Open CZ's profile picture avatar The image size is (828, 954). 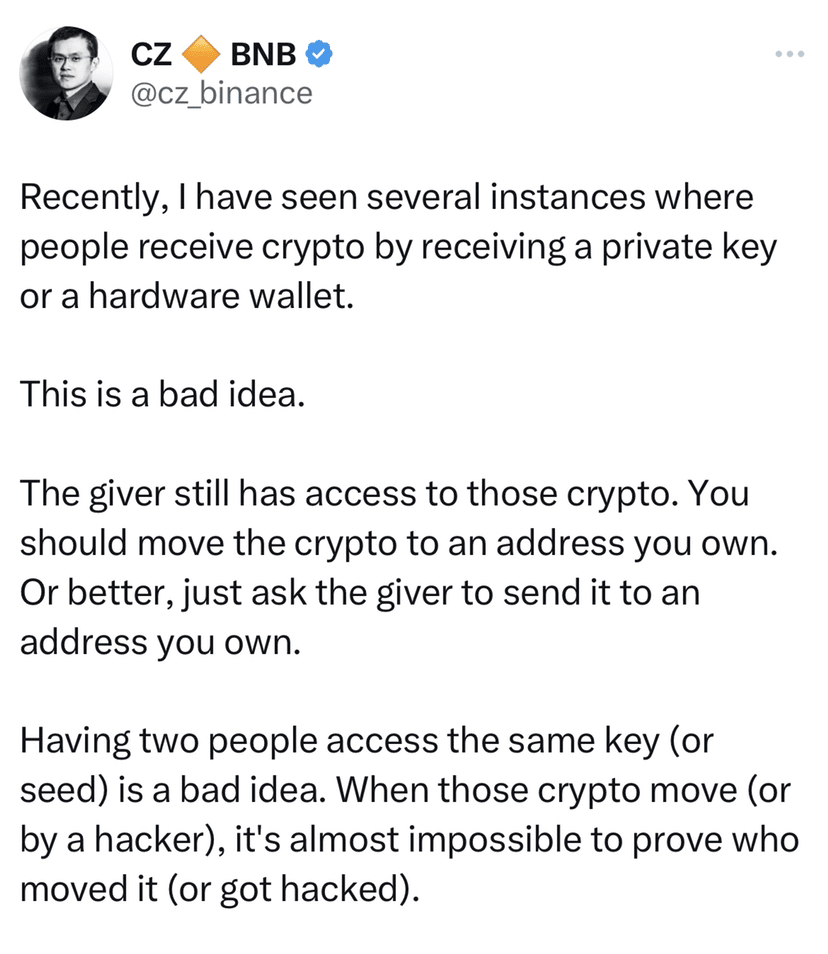(x=66, y=73)
